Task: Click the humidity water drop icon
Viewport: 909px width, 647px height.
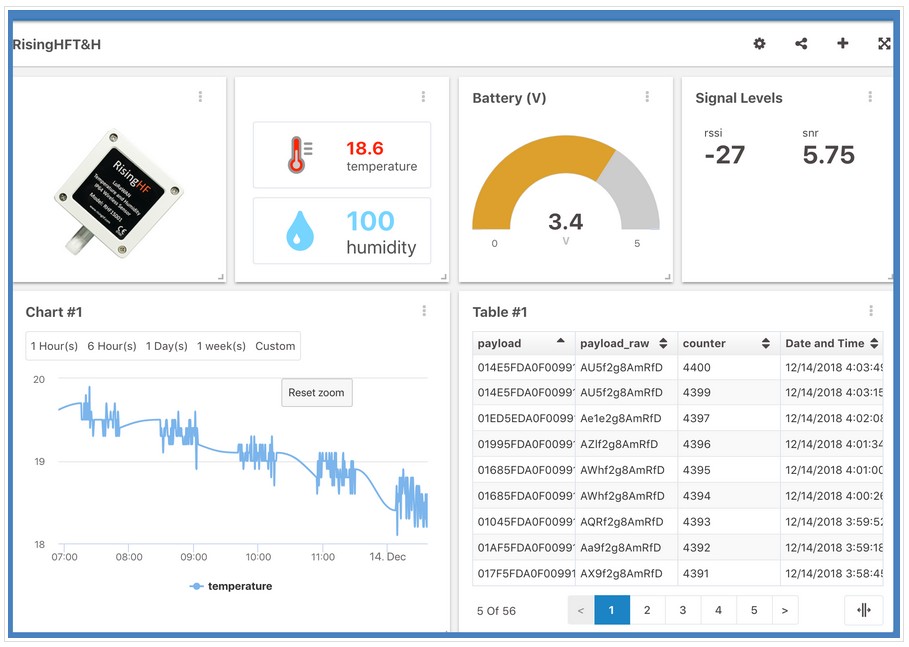Action: 300,231
